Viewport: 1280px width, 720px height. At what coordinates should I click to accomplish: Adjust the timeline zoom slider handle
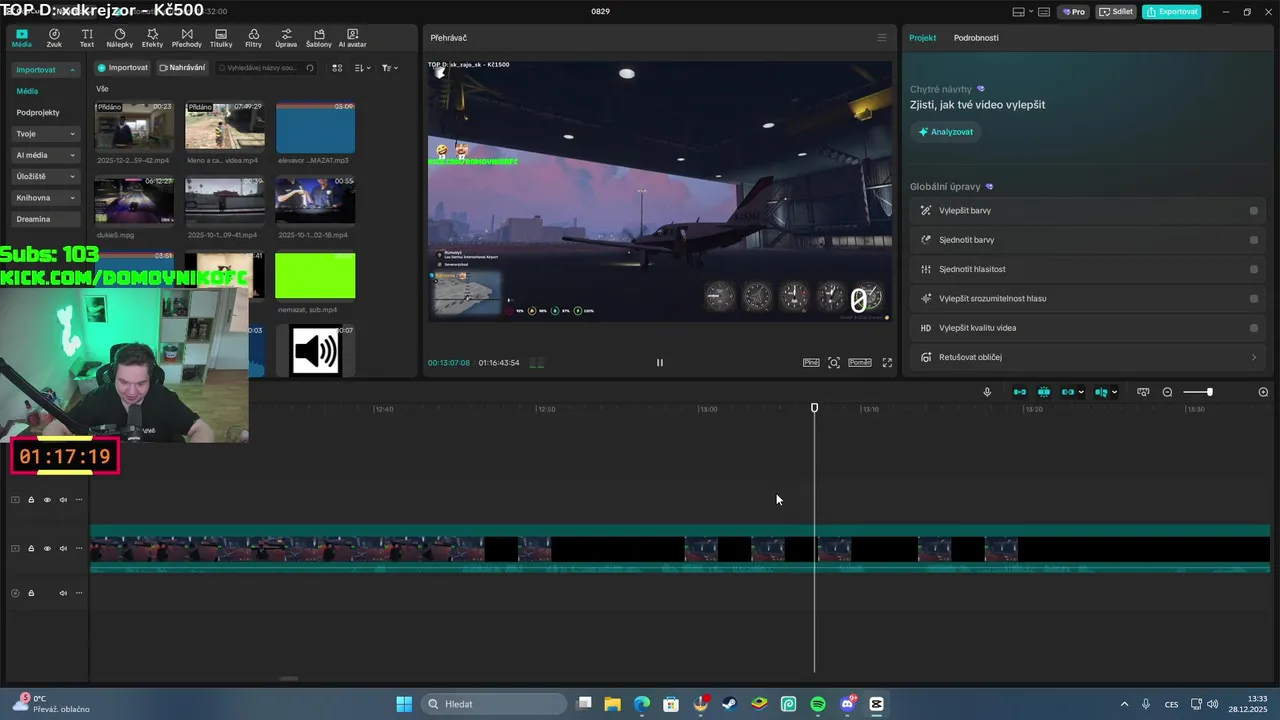1209,392
